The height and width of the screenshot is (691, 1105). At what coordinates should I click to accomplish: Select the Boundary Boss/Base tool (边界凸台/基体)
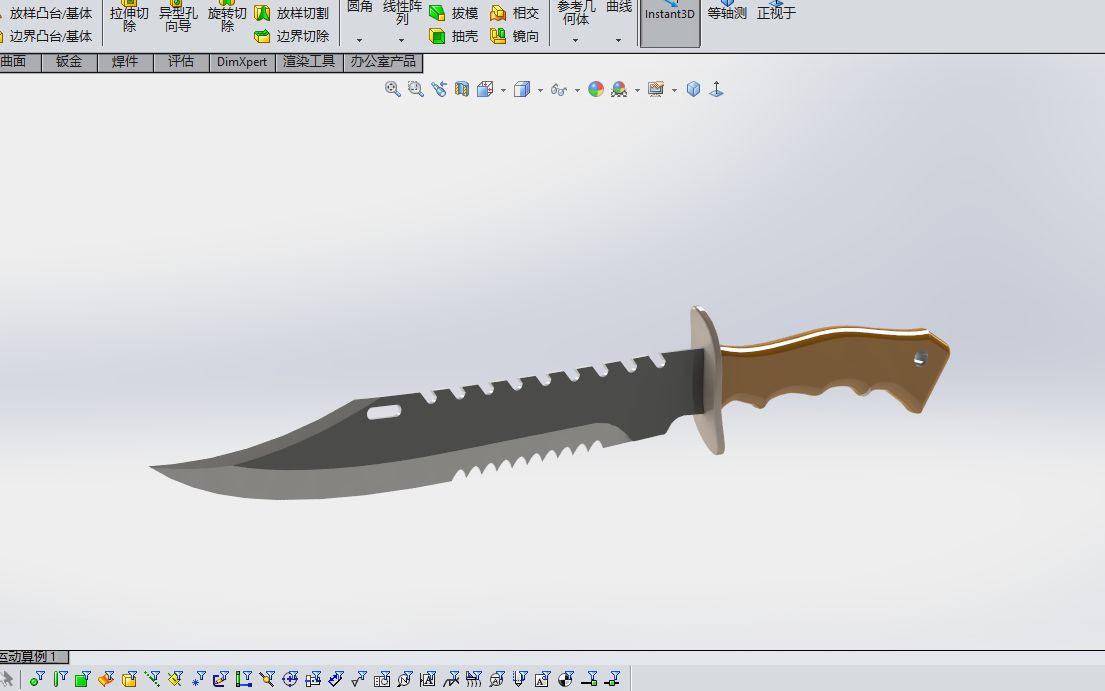pos(46,36)
